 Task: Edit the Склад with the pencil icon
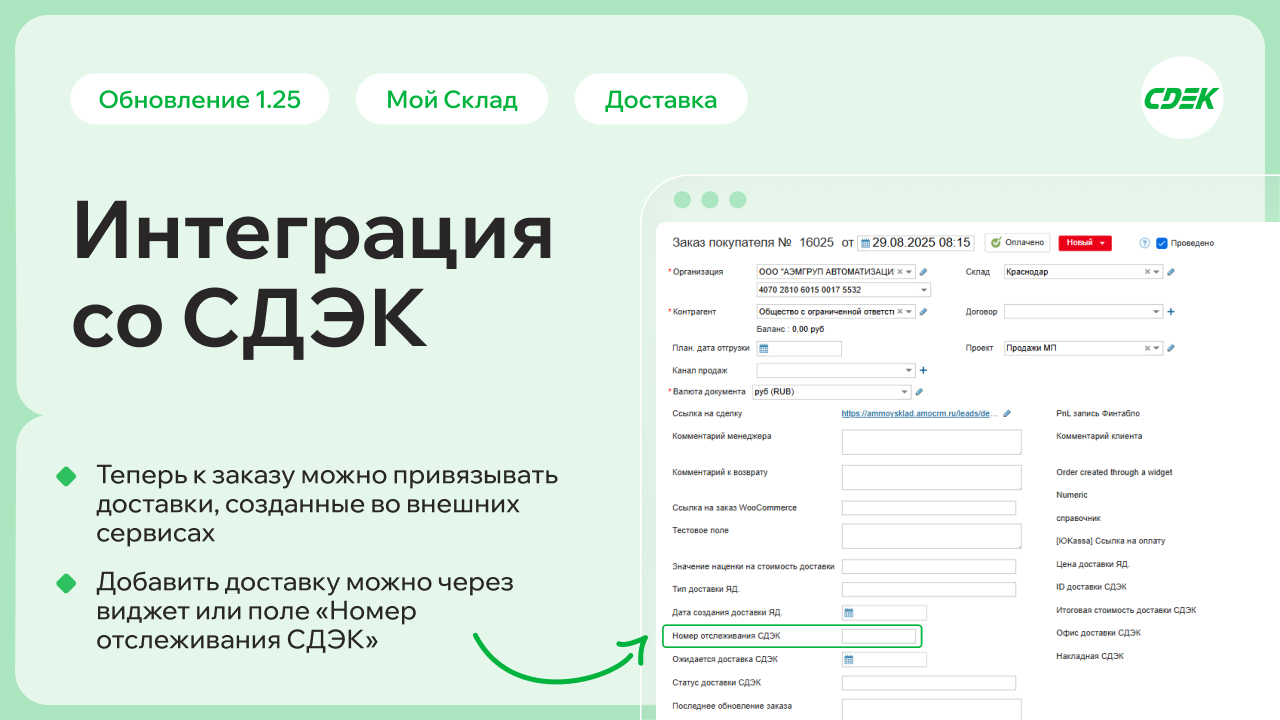(1171, 272)
